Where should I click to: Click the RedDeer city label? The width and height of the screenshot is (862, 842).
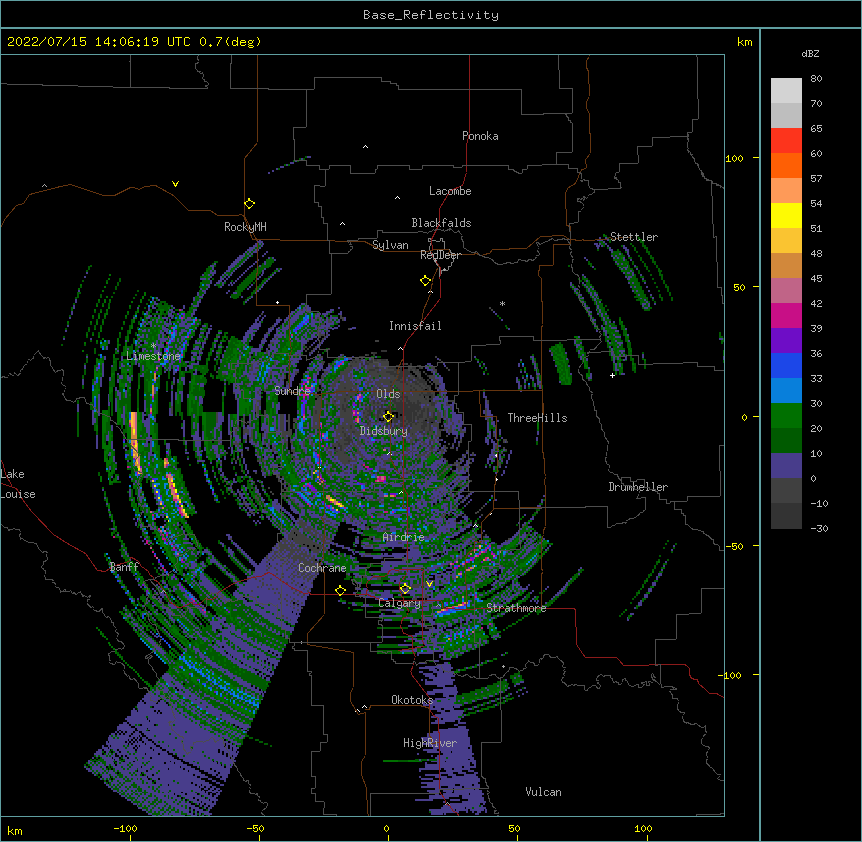pyautogui.click(x=440, y=255)
